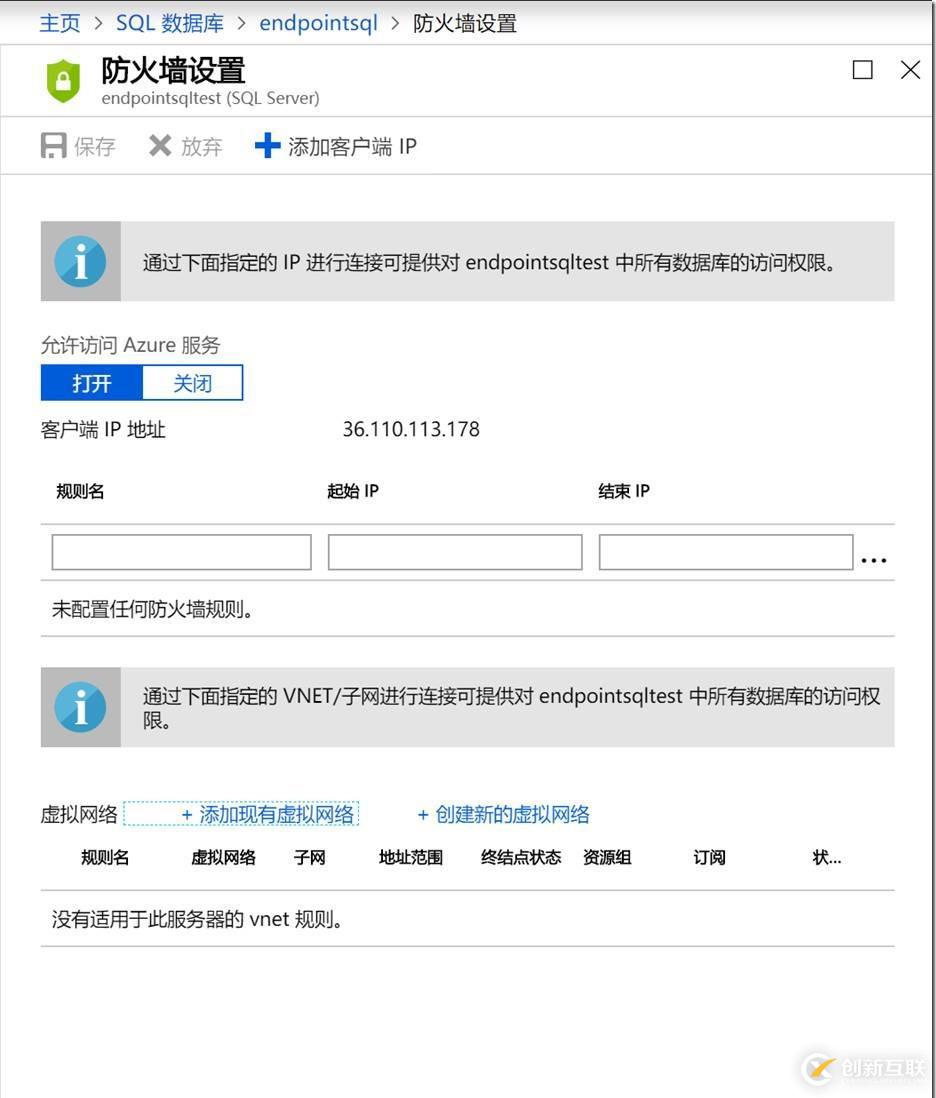Click the info icon in IP access banner
The height and width of the screenshot is (1098, 936).
[x=81, y=262]
